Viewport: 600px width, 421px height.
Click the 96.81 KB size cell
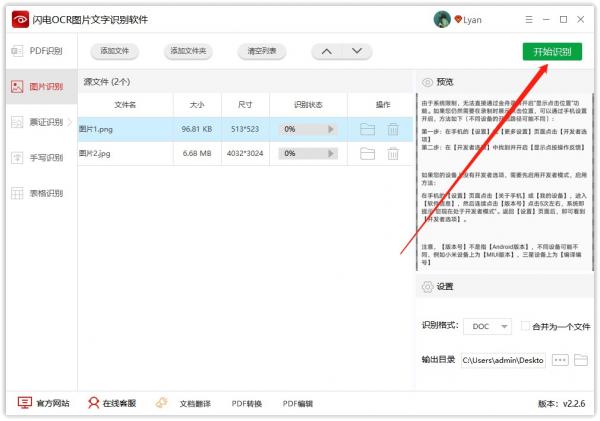197,129
